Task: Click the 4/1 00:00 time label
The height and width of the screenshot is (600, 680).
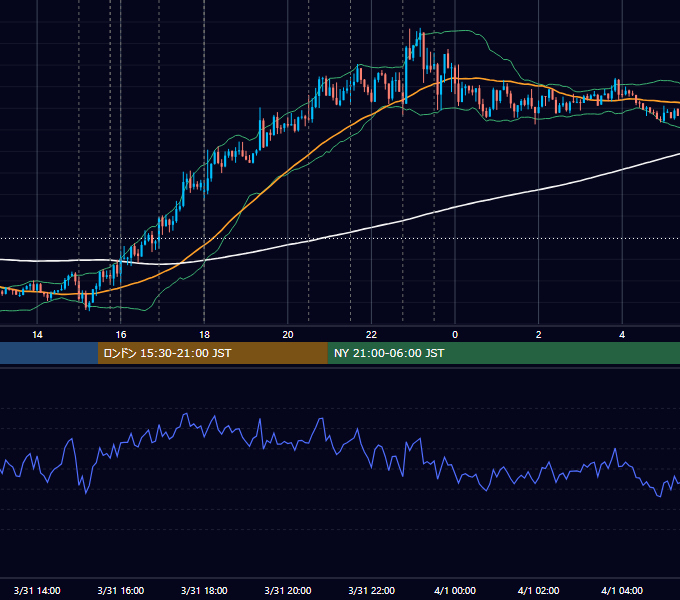Action: (x=455, y=590)
